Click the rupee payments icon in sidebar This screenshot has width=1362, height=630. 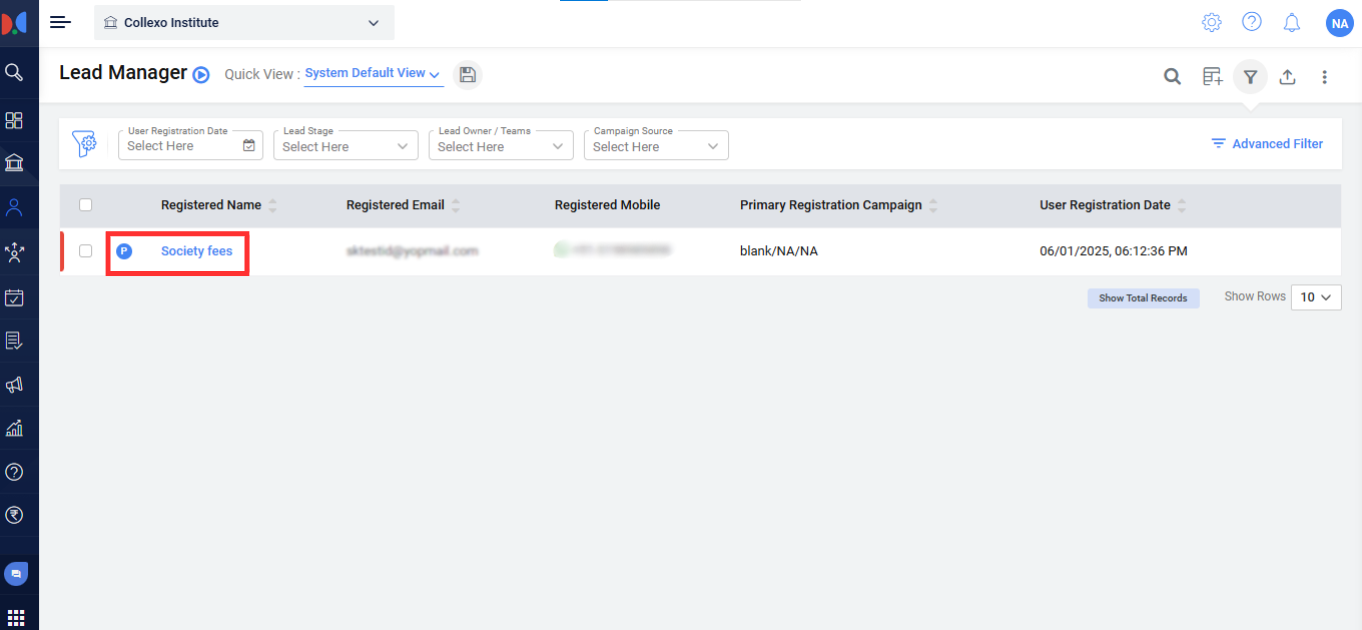pos(14,515)
